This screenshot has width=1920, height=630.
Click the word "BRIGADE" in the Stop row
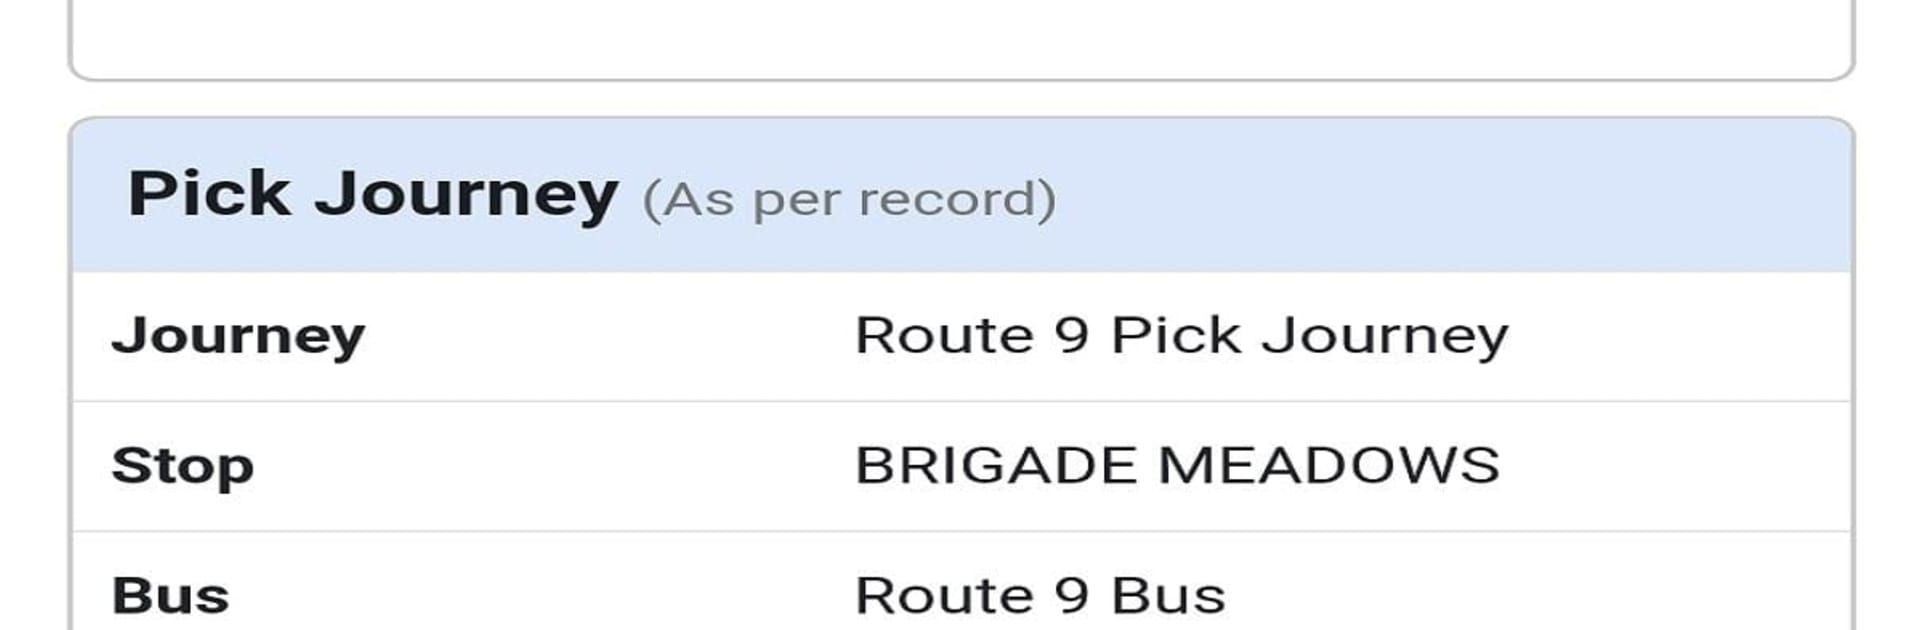pos(996,466)
